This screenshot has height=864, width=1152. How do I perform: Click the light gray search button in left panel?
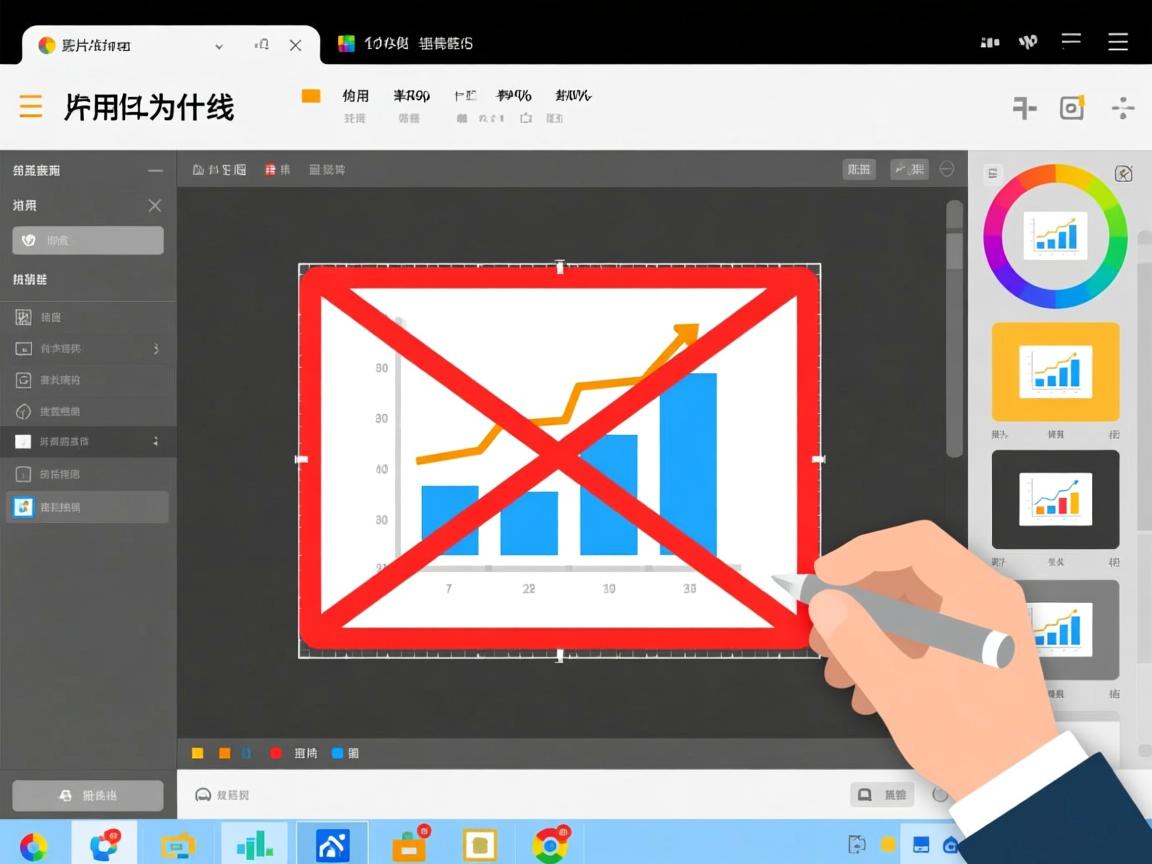click(87, 240)
